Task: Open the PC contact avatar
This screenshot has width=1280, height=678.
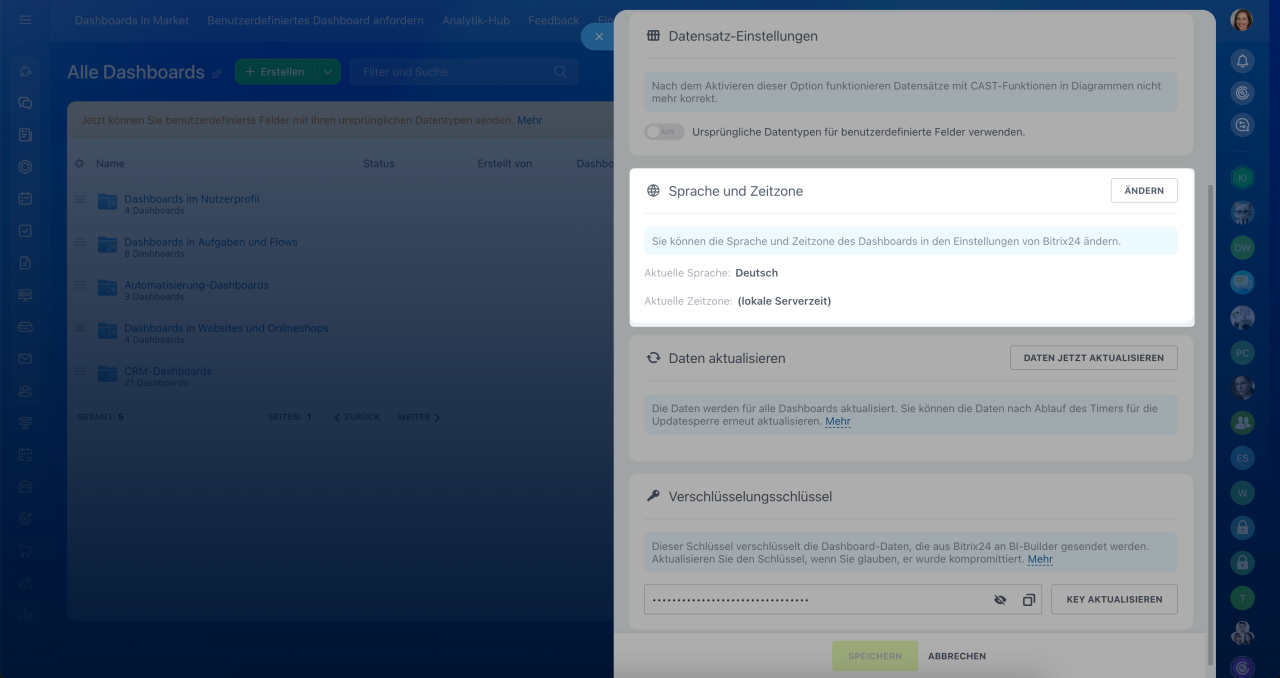Action: click(x=1242, y=353)
